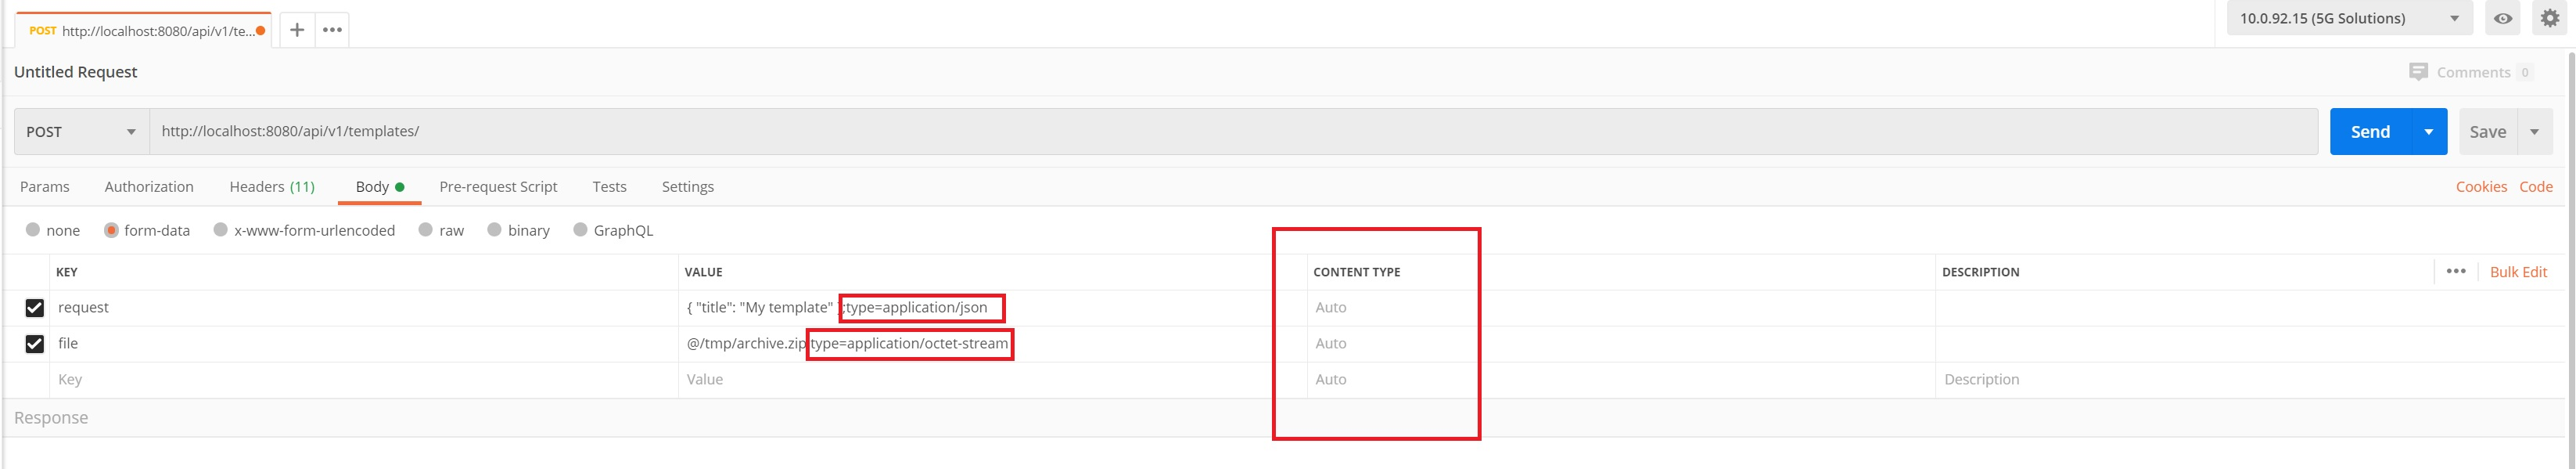Screen dimensions: 2576x469
Task: Uncheck the request form-data row
Action: 35,307
